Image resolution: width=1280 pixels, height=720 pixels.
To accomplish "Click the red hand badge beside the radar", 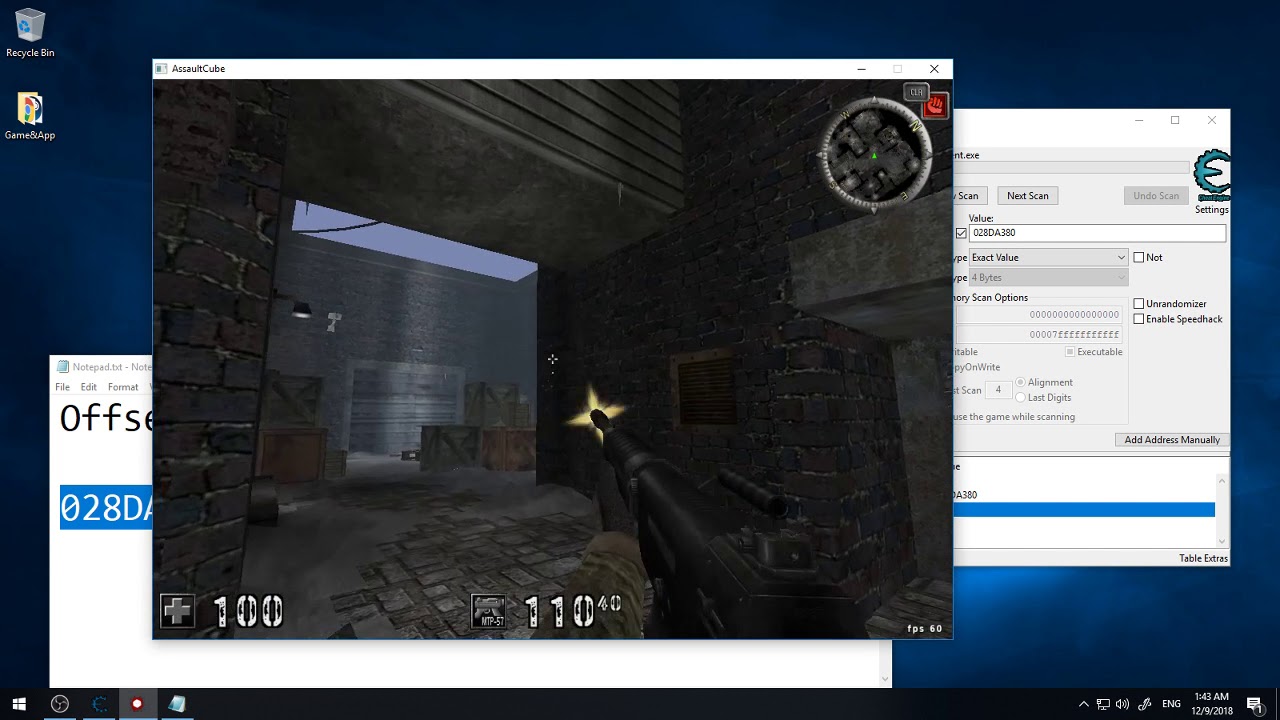I will [936, 105].
